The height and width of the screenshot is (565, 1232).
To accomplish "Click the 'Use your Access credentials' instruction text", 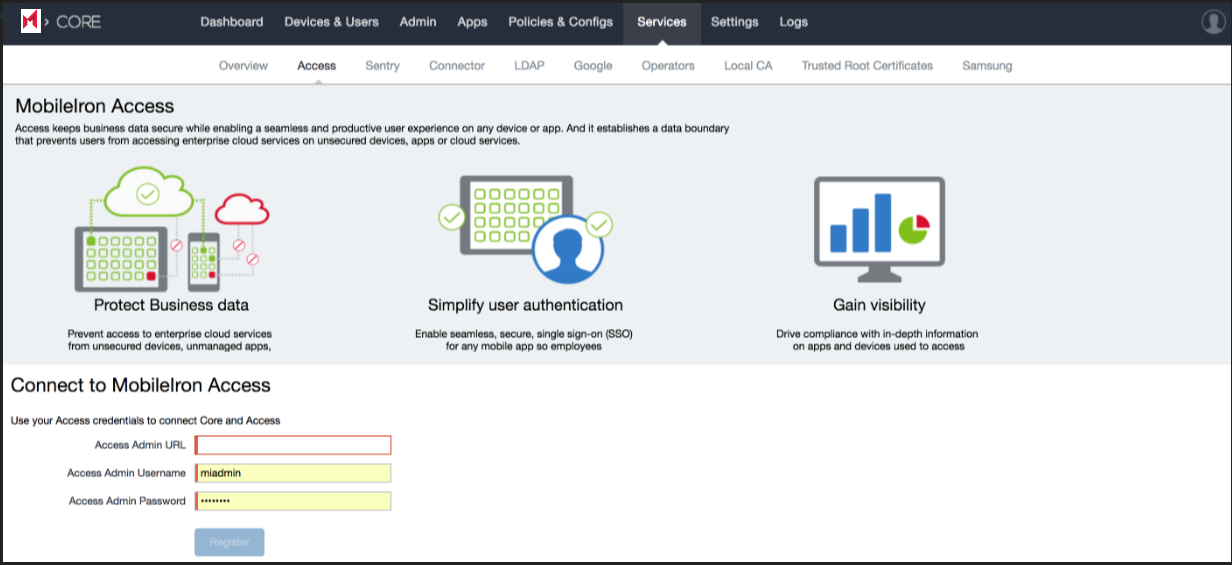I will pos(145,421).
